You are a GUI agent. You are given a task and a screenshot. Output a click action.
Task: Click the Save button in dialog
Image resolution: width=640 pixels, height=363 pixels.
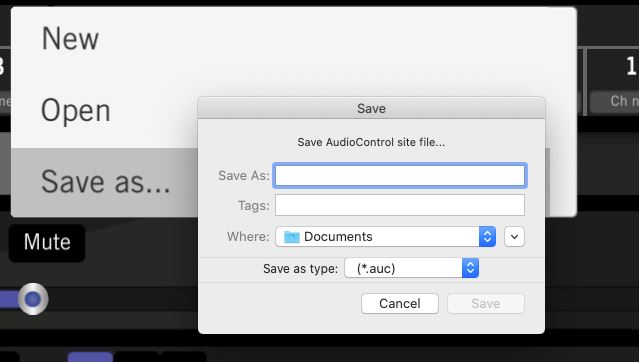[x=486, y=304]
